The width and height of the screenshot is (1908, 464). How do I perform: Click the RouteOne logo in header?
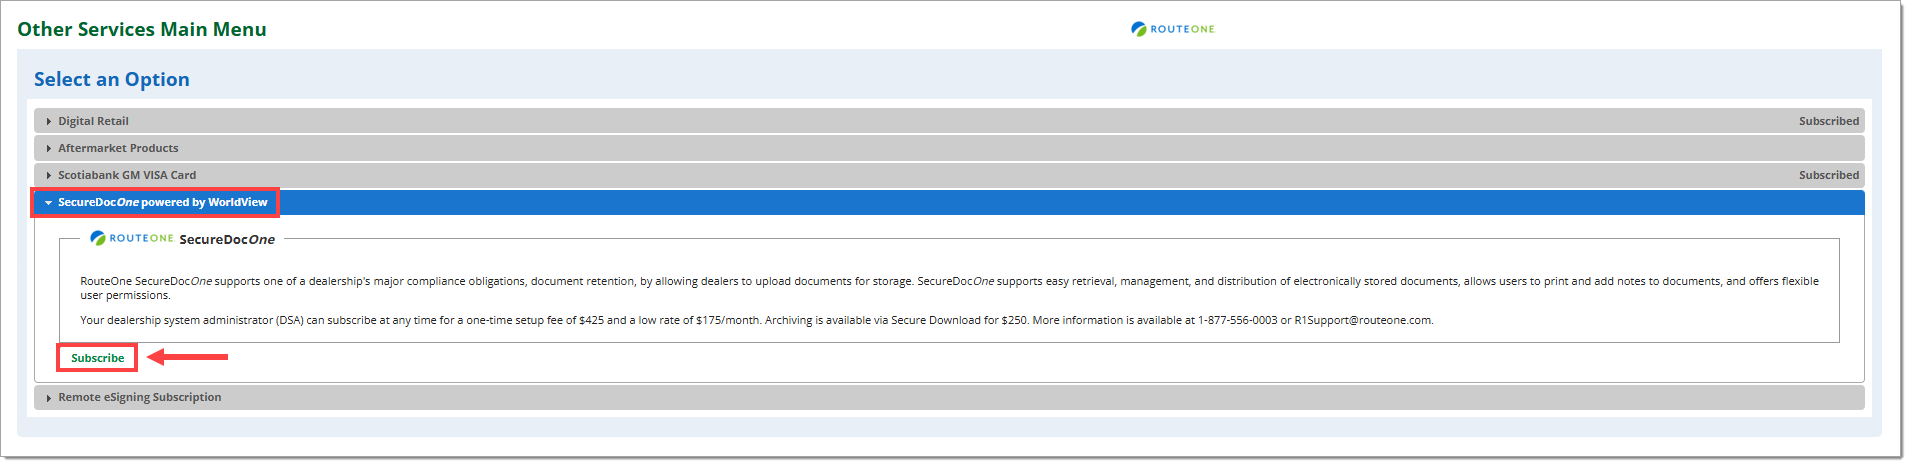[1173, 29]
